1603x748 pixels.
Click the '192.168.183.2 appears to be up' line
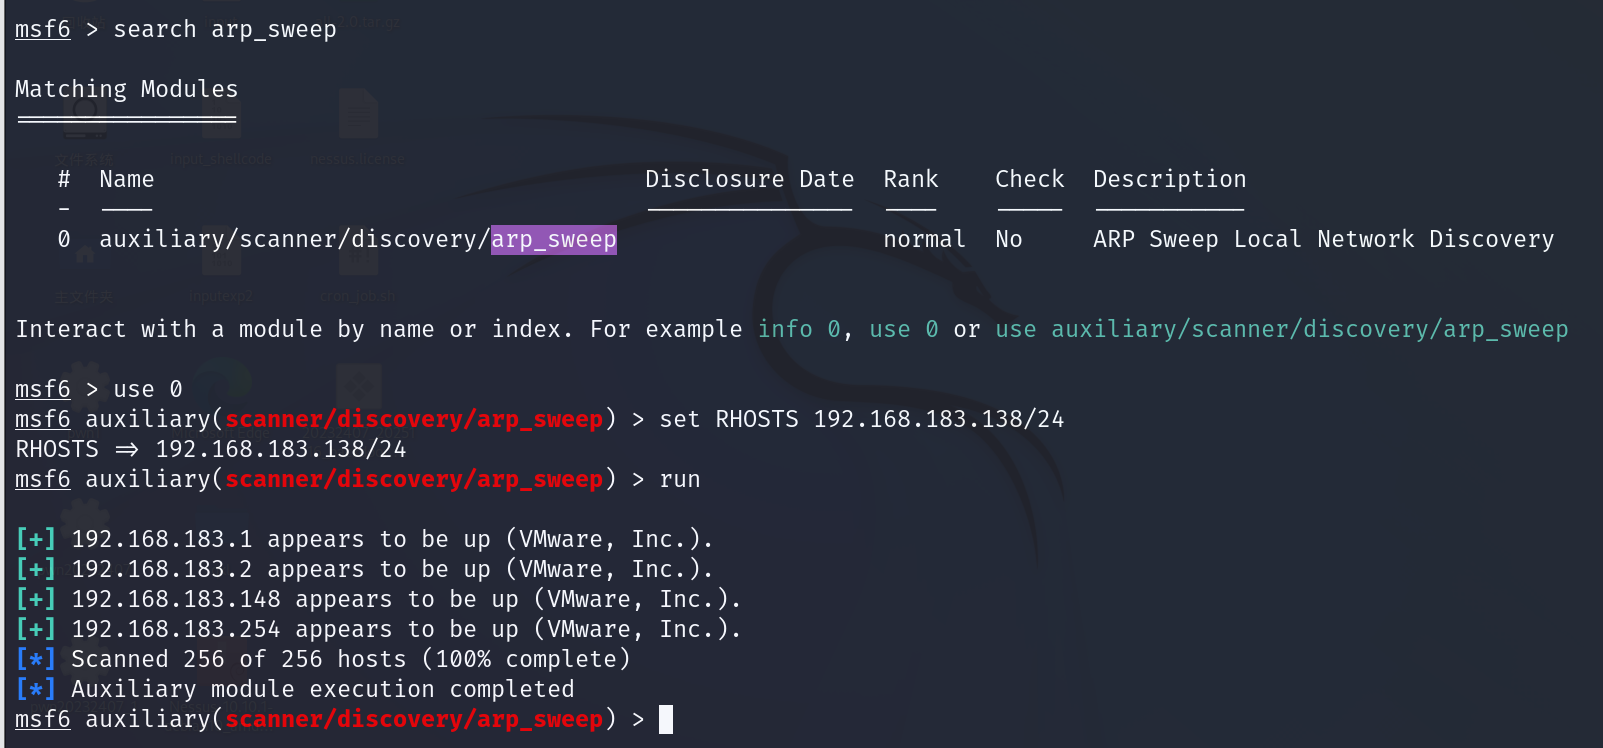pos(364,569)
